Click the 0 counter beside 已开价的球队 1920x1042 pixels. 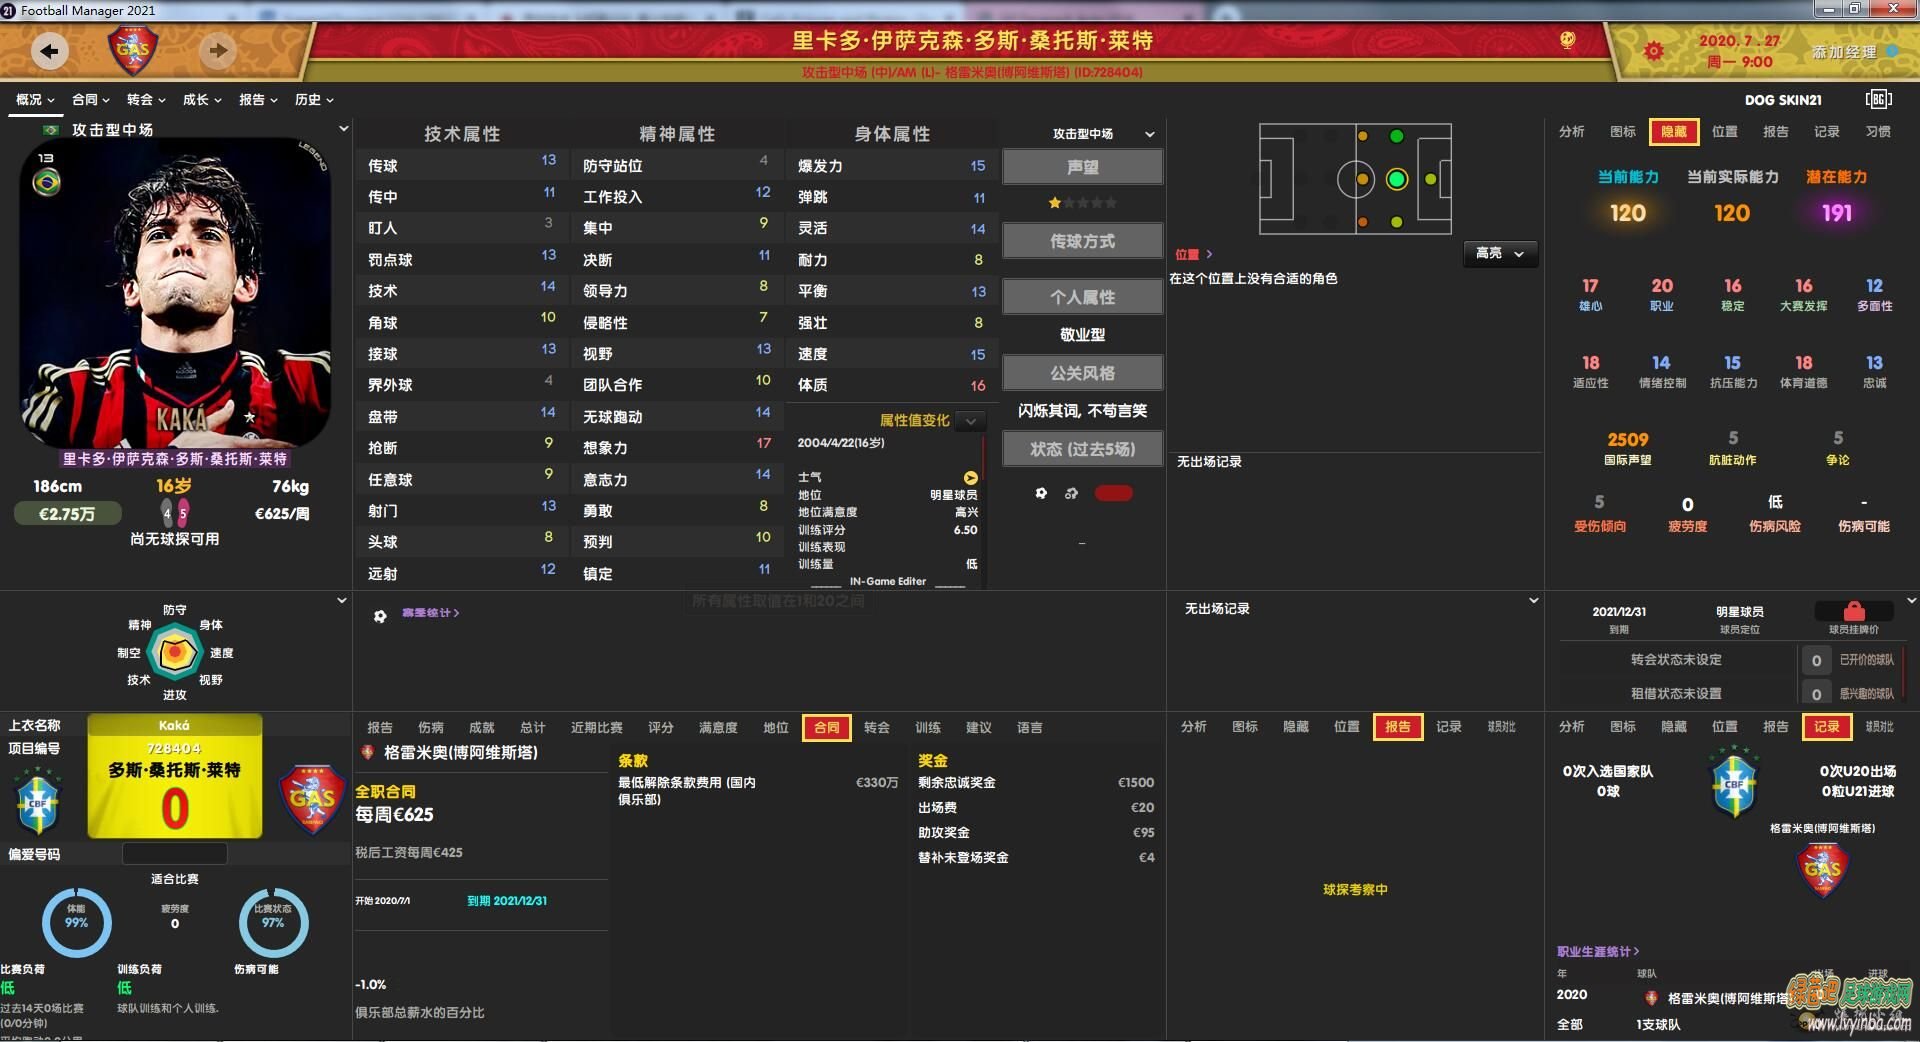1816,661
